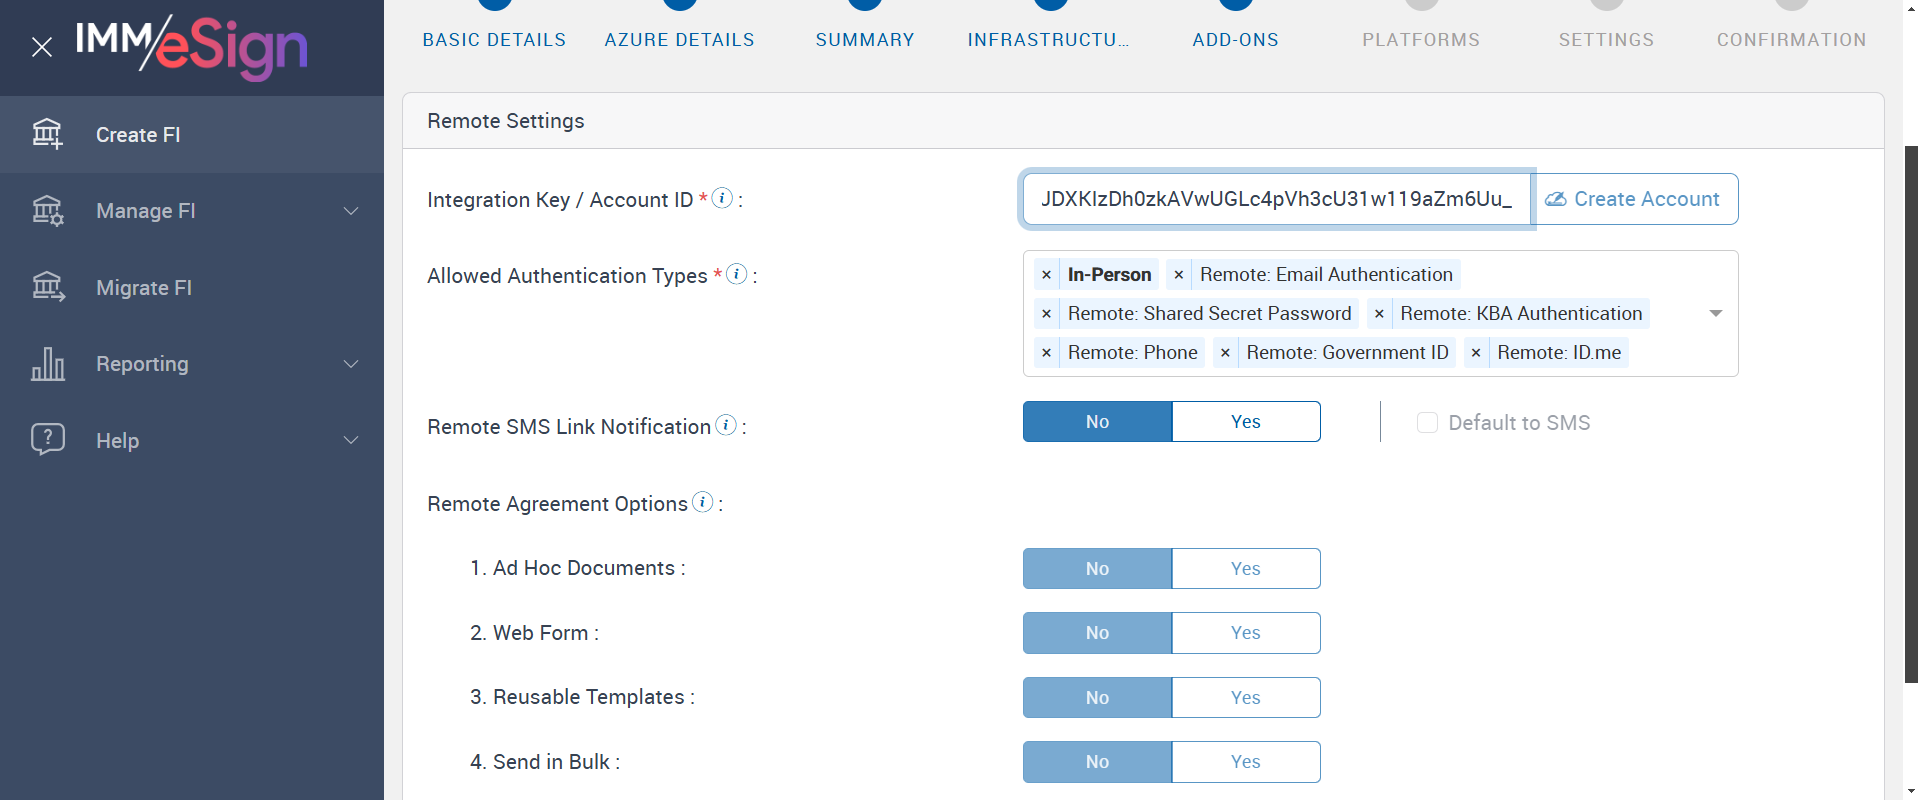Remove the Remote: Phone authentication tag
The width and height of the screenshot is (1920, 800).
1046,353
